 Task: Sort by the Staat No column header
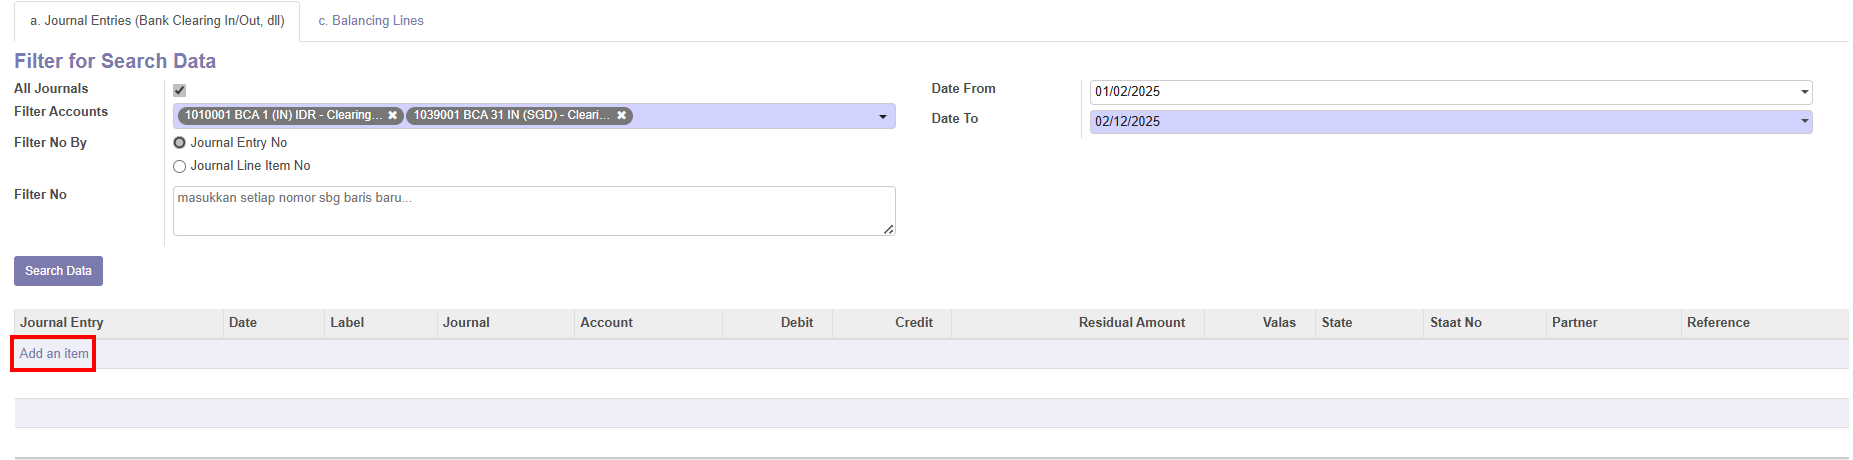point(1455,323)
